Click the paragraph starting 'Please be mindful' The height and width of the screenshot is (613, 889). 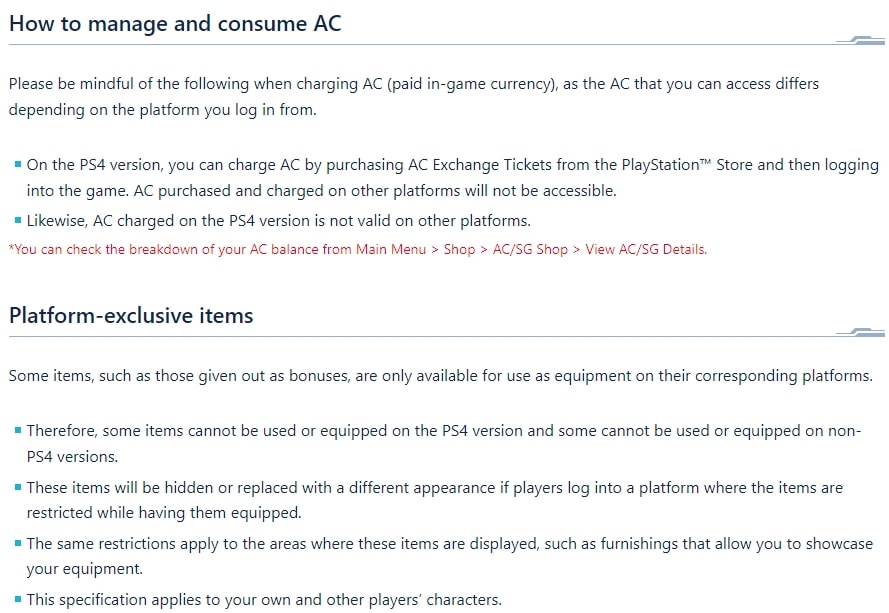[x=414, y=96]
